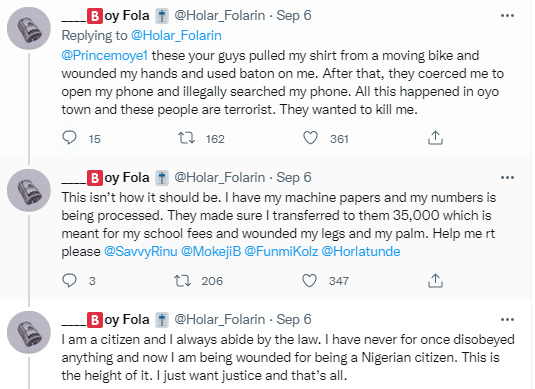Open the third tweet's profile avatar

(x=29, y=332)
